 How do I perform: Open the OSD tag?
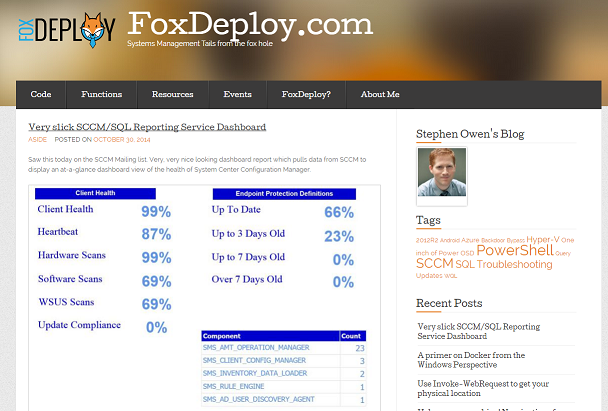tap(467, 253)
